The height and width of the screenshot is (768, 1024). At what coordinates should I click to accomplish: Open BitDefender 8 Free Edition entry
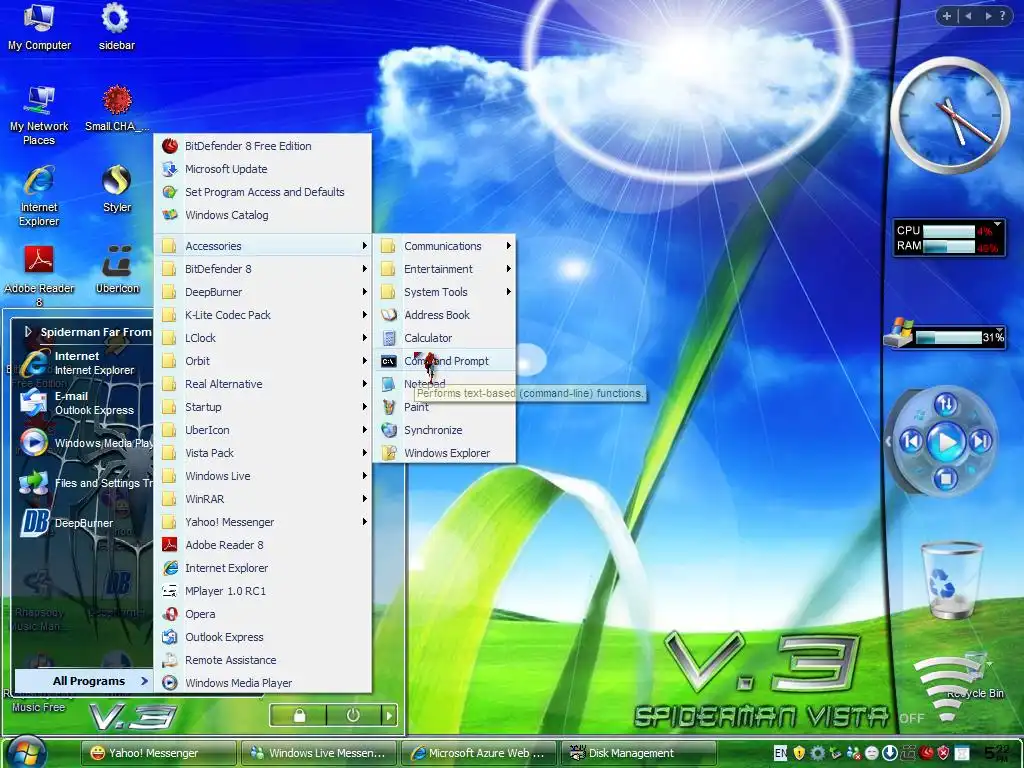(263, 146)
